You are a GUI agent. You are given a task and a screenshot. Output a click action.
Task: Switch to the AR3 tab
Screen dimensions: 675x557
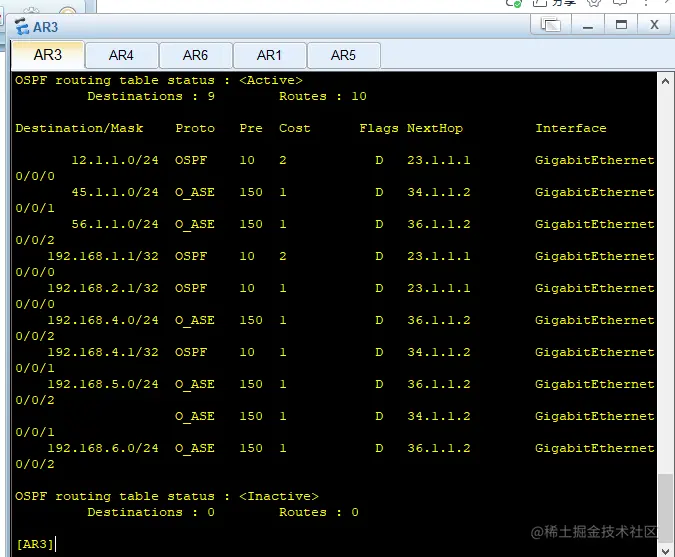(x=48, y=55)
